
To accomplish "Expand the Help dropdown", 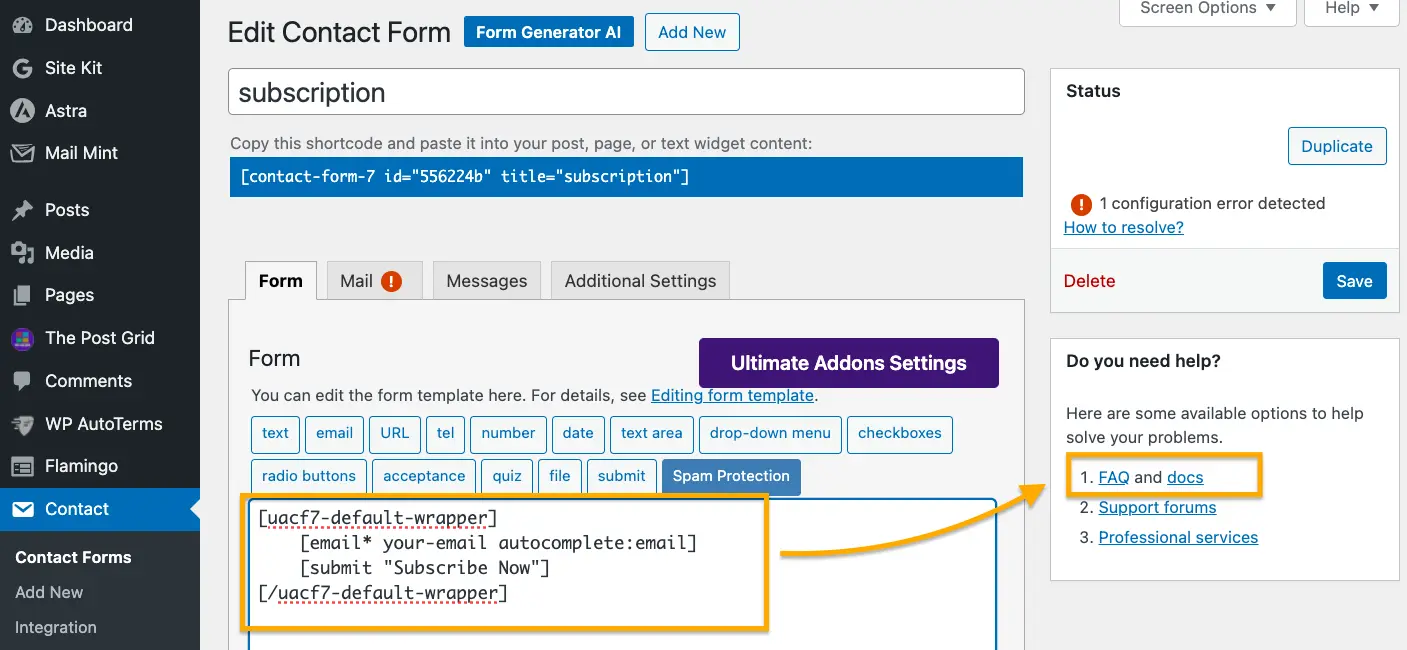I will (x=1351, y=8).
